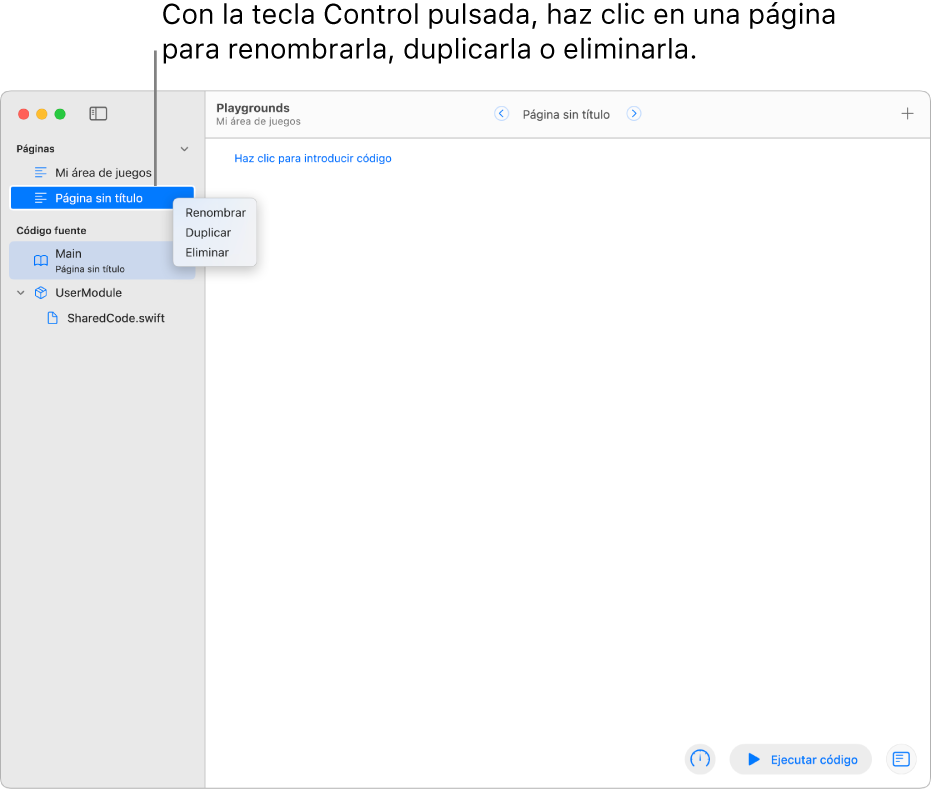Click Haz clic para introducir código
The height and width of the screenshot is (790, 931).
312,158
